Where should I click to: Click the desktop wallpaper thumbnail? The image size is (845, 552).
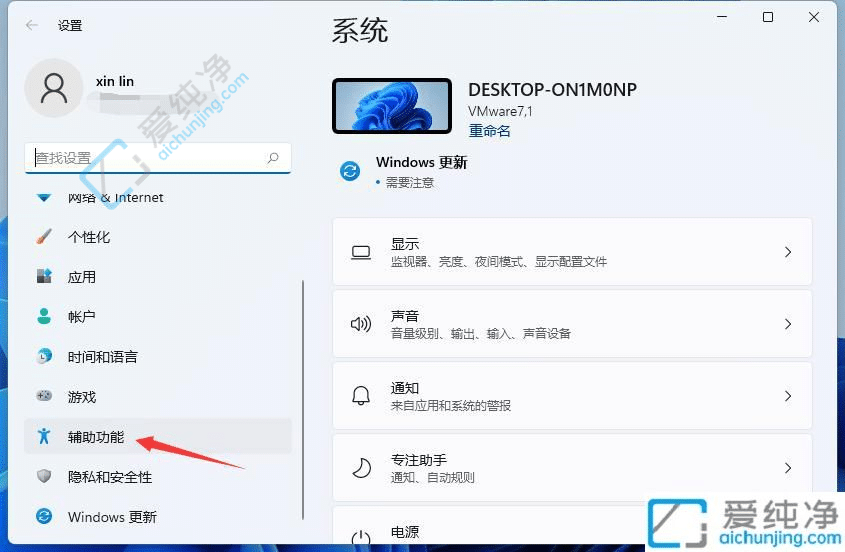point(392,106)
